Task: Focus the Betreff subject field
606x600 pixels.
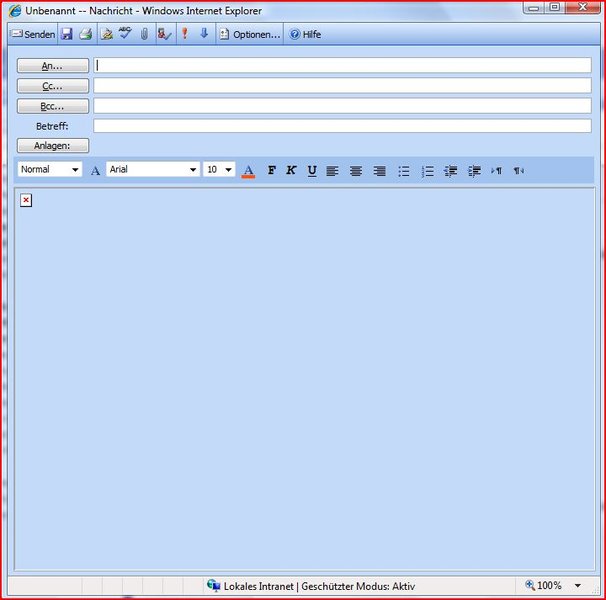Action: click(342, 126)
